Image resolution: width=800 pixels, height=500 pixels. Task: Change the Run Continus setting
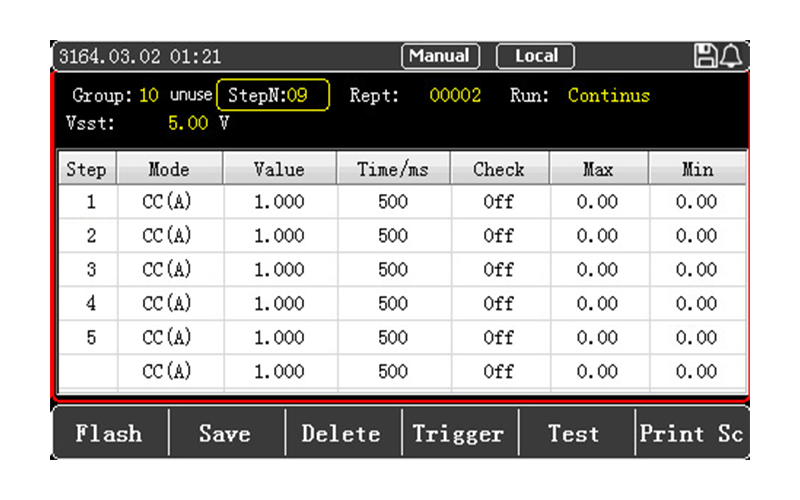click(608, 97)
